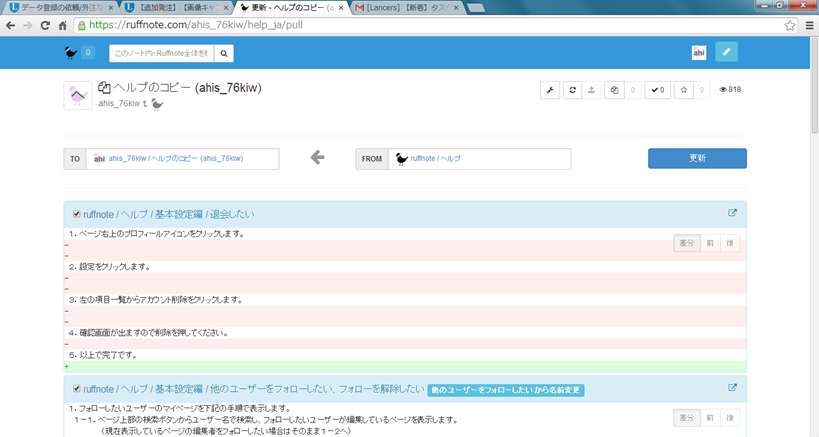
Task: Click the copy/fork note icon button
Action: point(614,90)
